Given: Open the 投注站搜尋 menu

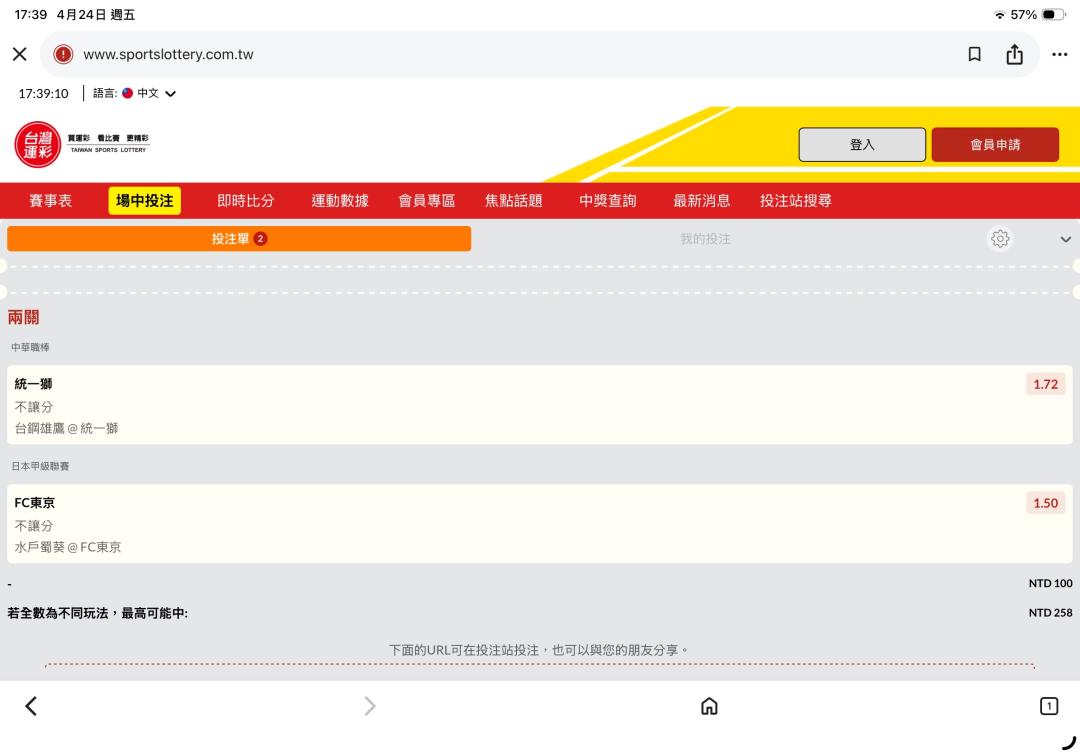Looking at the screenshot, I should coord(796,200).
